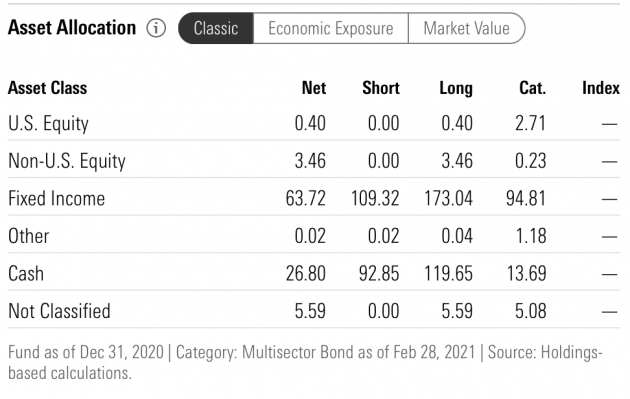The width and height of the screenshot is (630, 399).
Task: Click Cash long value 119.65
Action: click(x=448, y=274)
